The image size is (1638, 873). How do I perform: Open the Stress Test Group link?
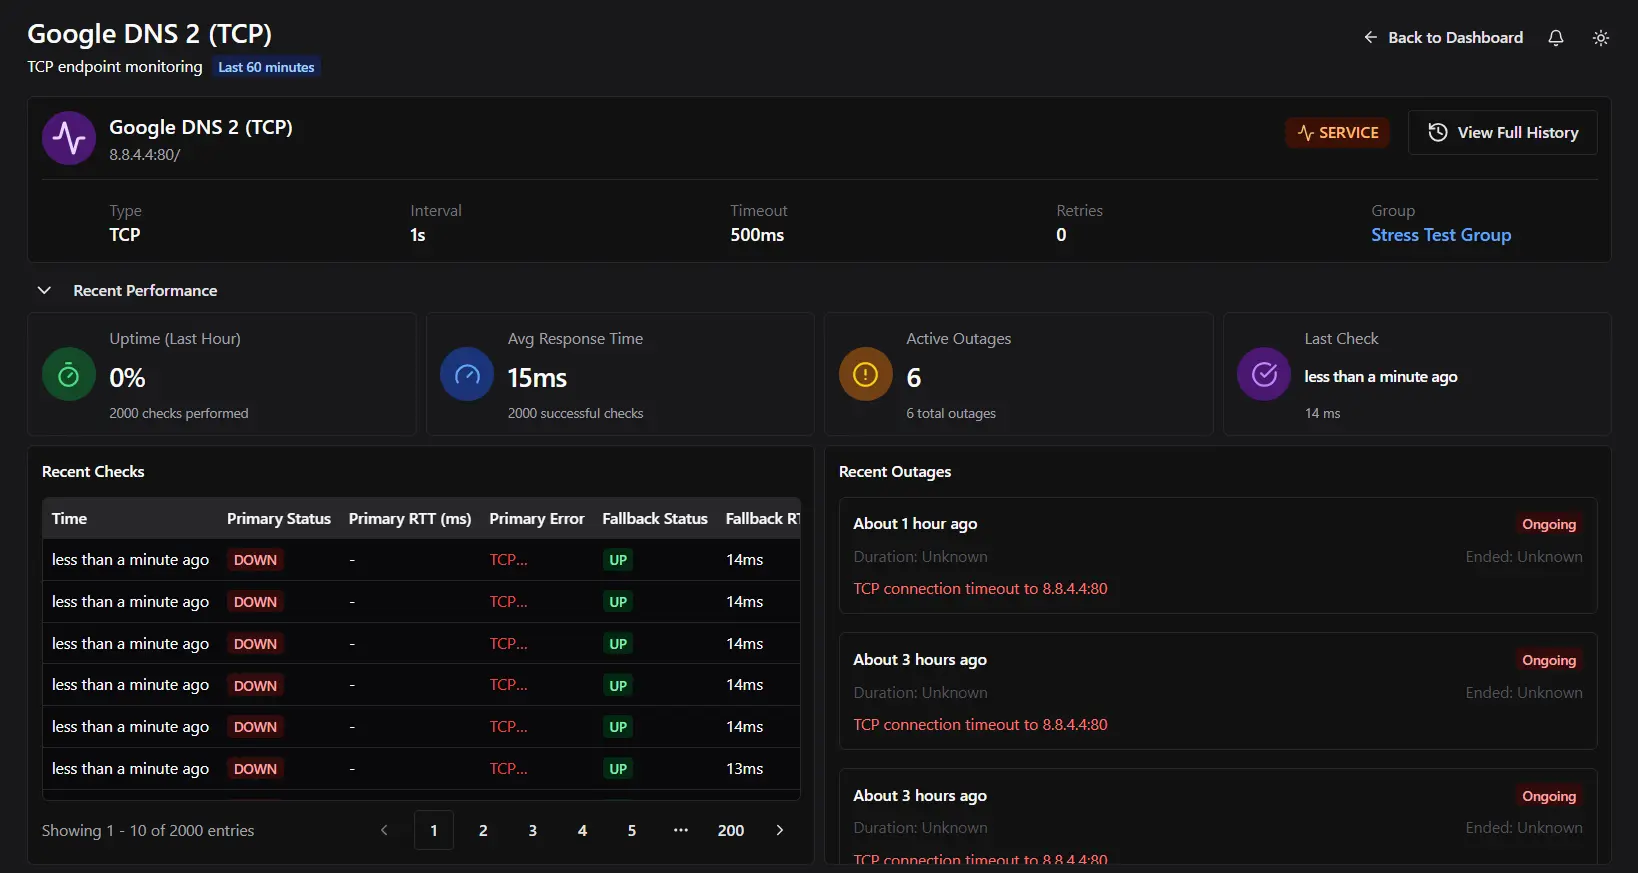[1440, 235]
